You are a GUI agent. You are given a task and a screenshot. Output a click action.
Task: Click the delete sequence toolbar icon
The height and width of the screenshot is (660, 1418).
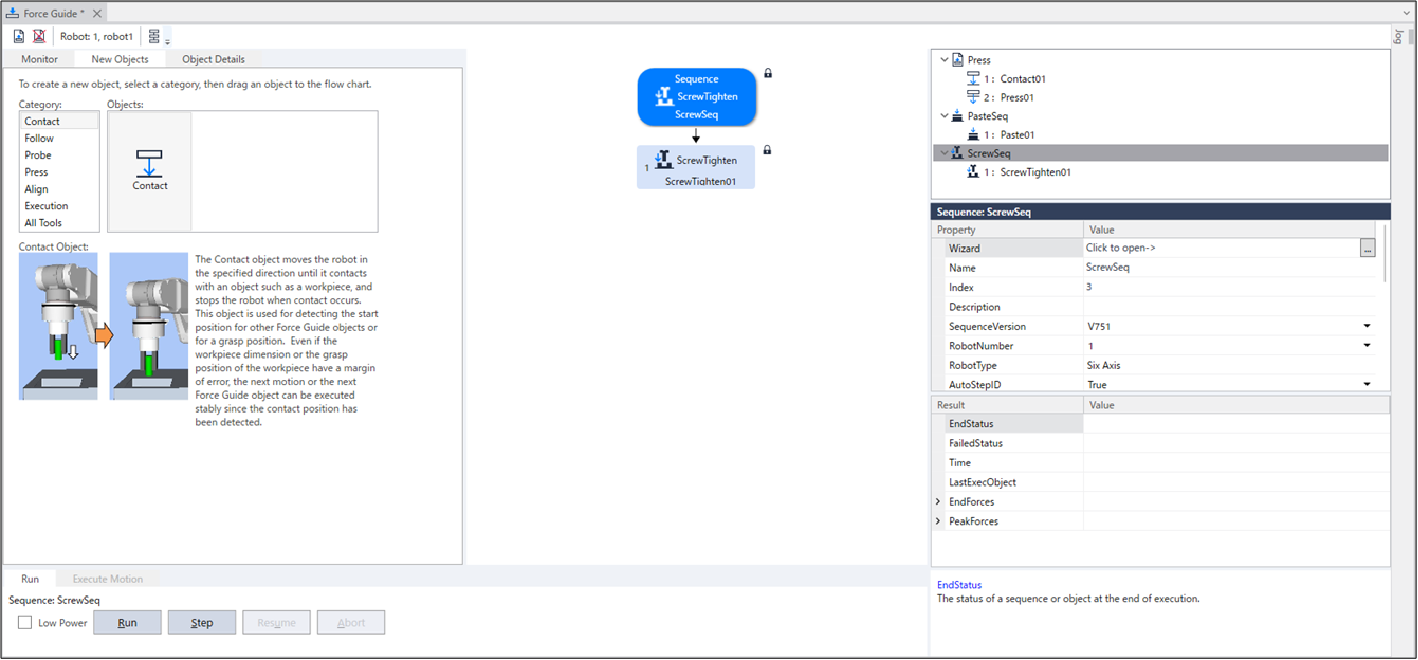(39, 36)
